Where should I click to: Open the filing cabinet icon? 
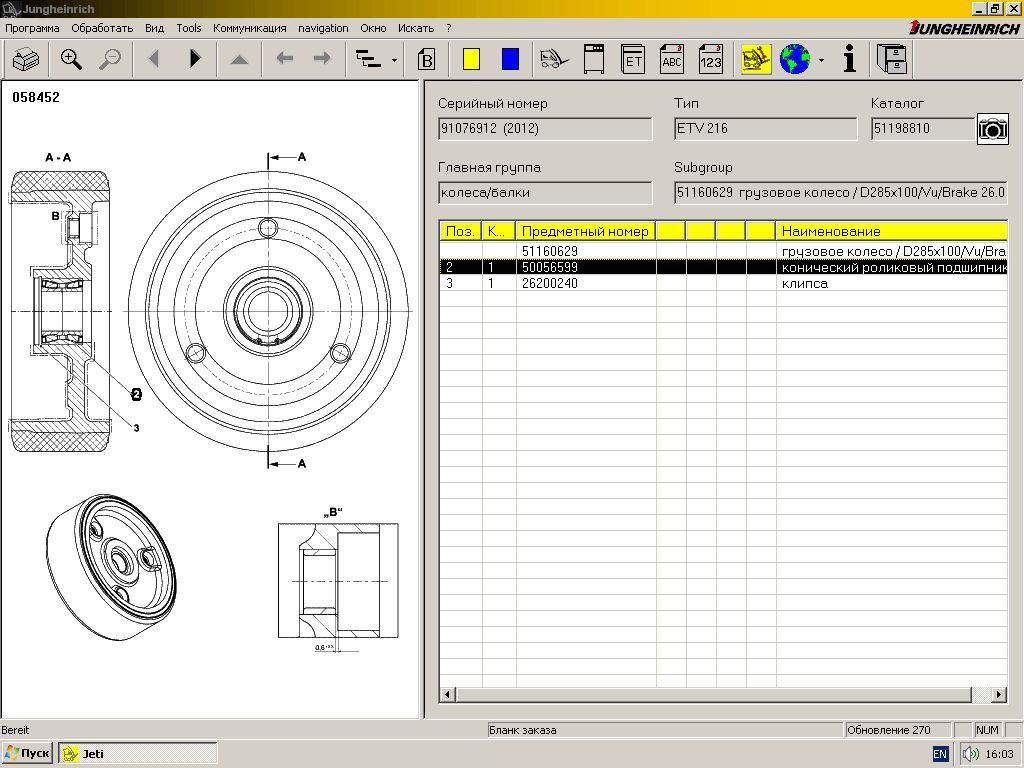(x=891, y=59)
